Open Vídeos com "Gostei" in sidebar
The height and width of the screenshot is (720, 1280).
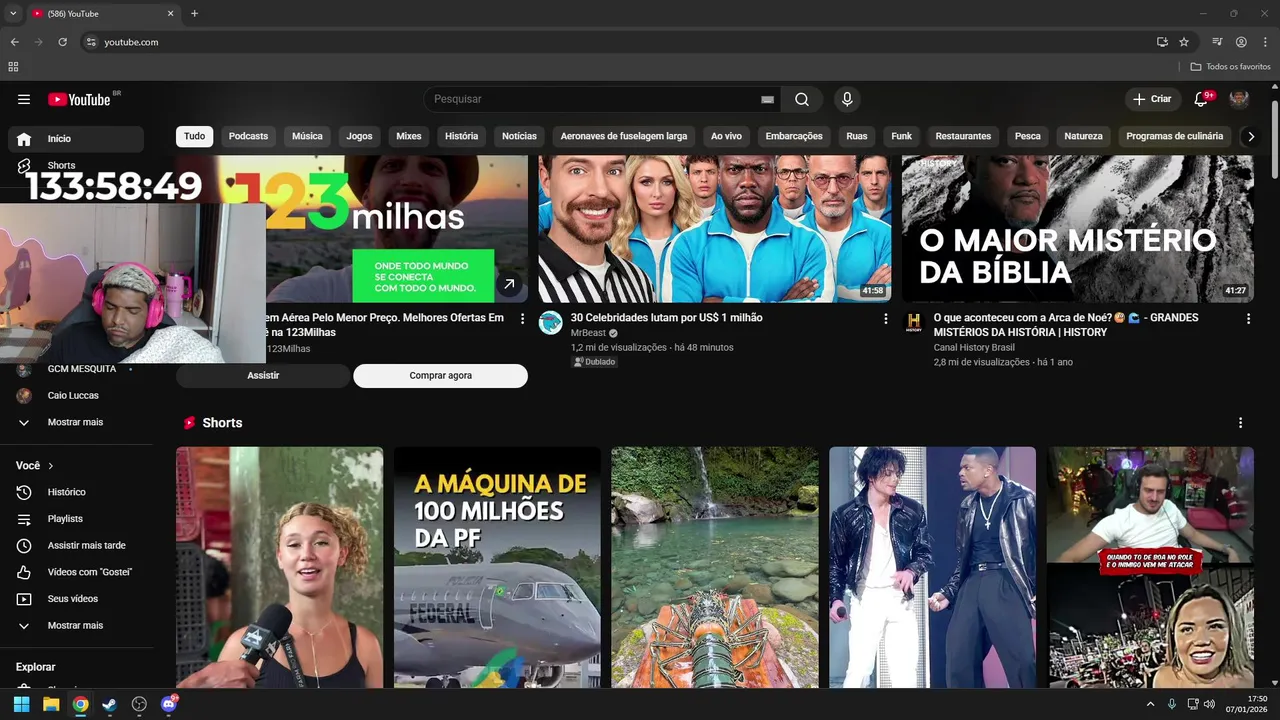tap(76, 572)
